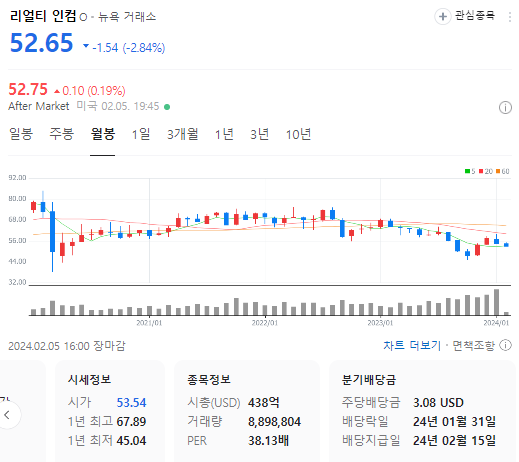Click the 시가 value 53.54
The image size is (519, 462).
pyautogui.click(x=131, y=403)
